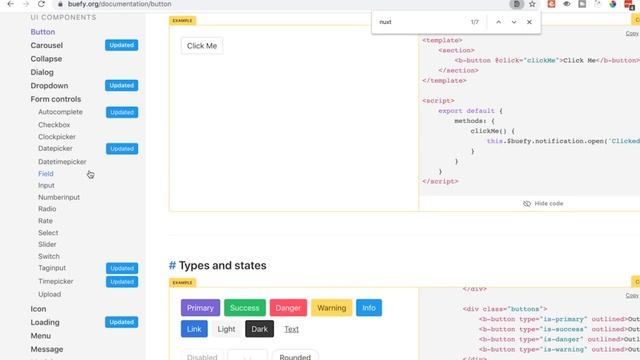This screenshot has height=360, width=640.
Task: Copy code of the first example
Action: [x=632, y=33]
